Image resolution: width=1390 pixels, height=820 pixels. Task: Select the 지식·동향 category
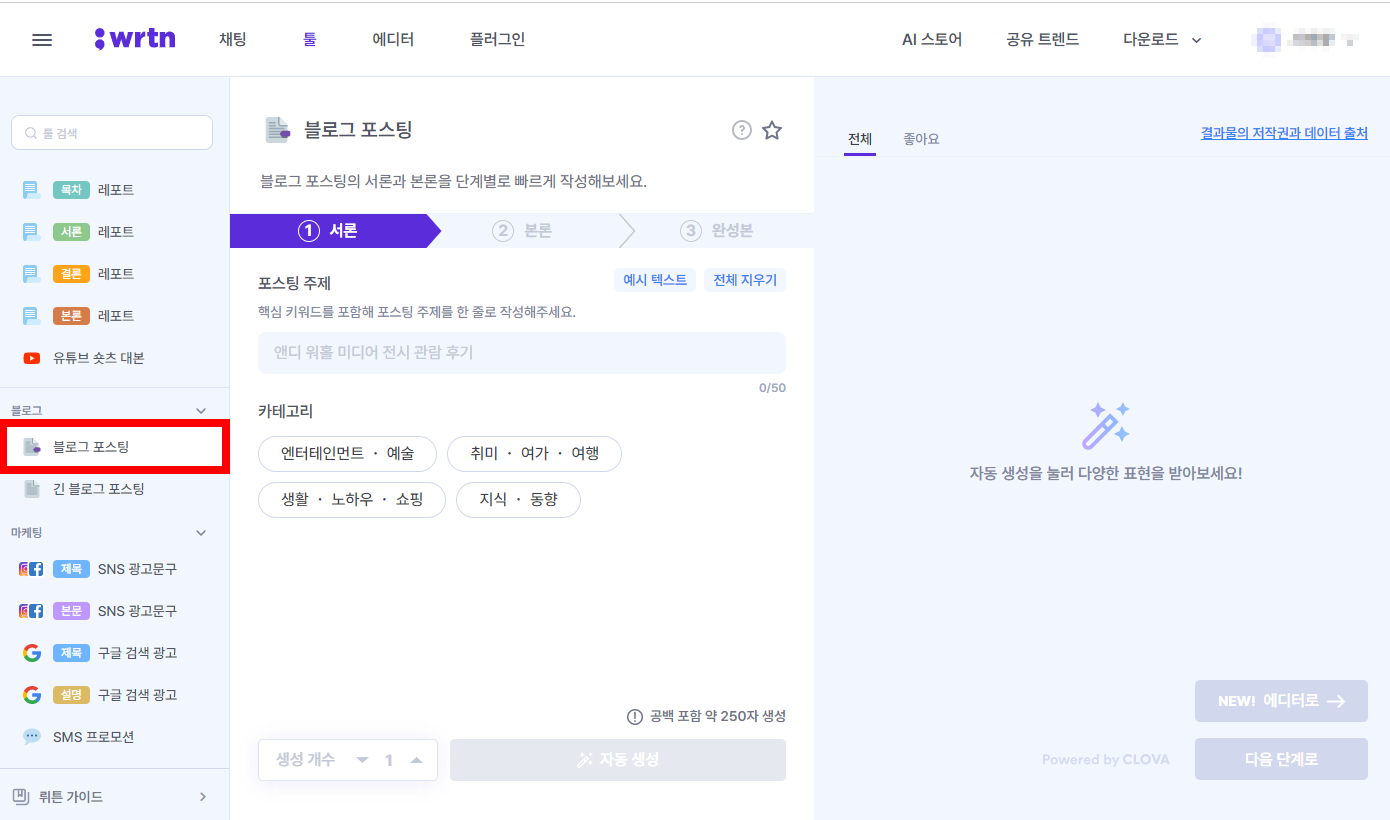click(518, 499)
